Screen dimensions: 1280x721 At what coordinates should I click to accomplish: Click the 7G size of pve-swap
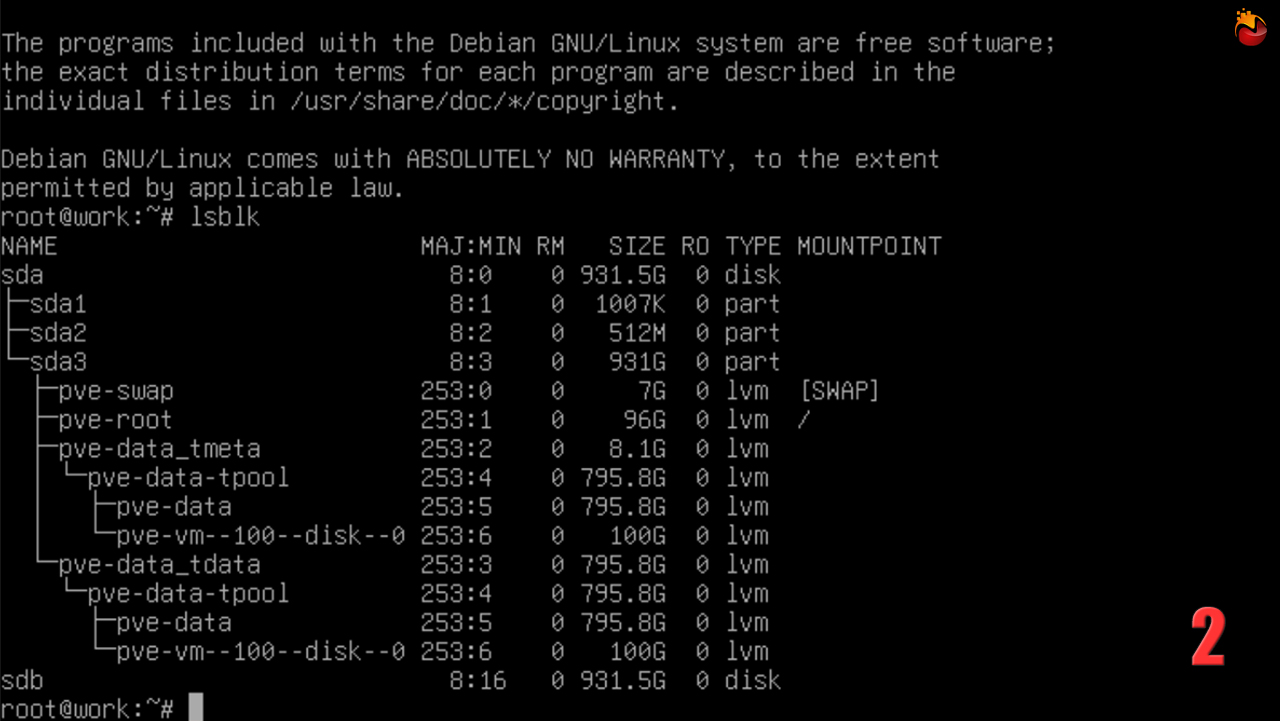[x=651, y=391]
